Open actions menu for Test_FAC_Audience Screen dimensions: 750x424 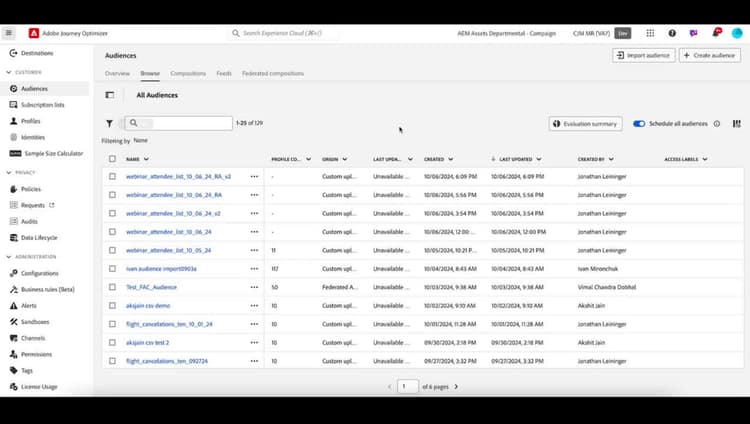click(254, 287)
